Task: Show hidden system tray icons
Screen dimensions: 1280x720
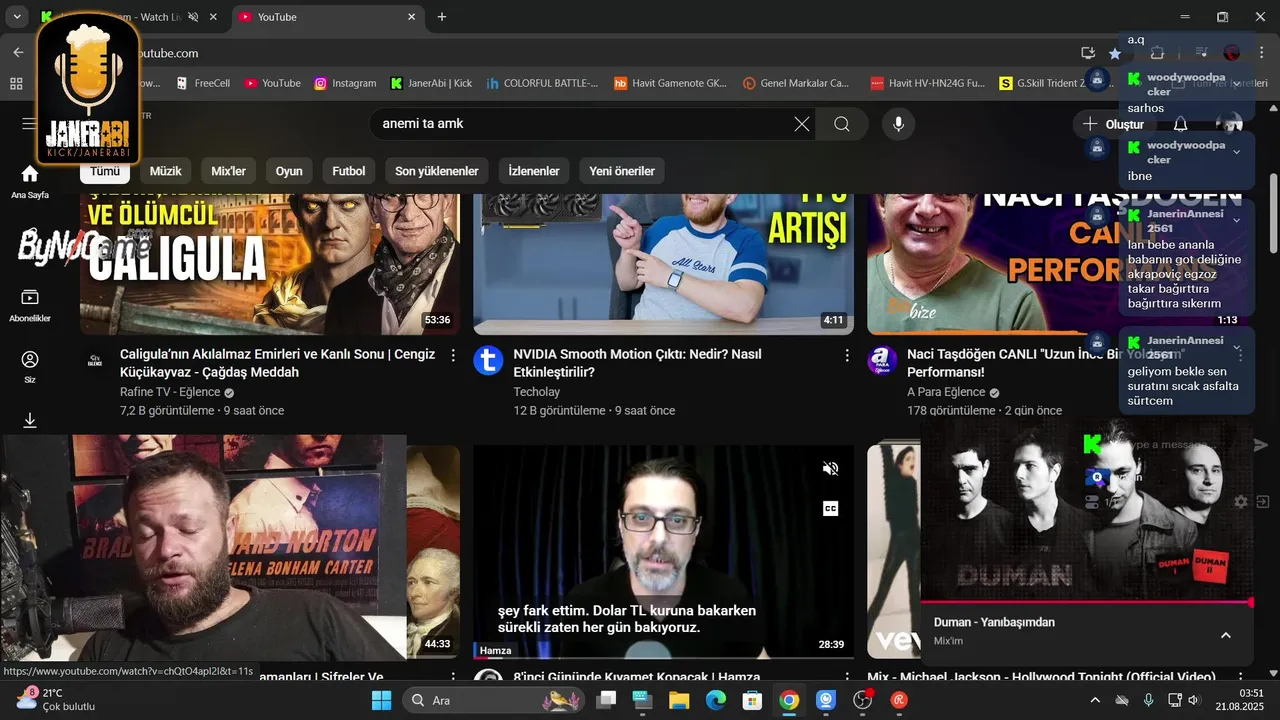Action: [x=1095, y=700]
